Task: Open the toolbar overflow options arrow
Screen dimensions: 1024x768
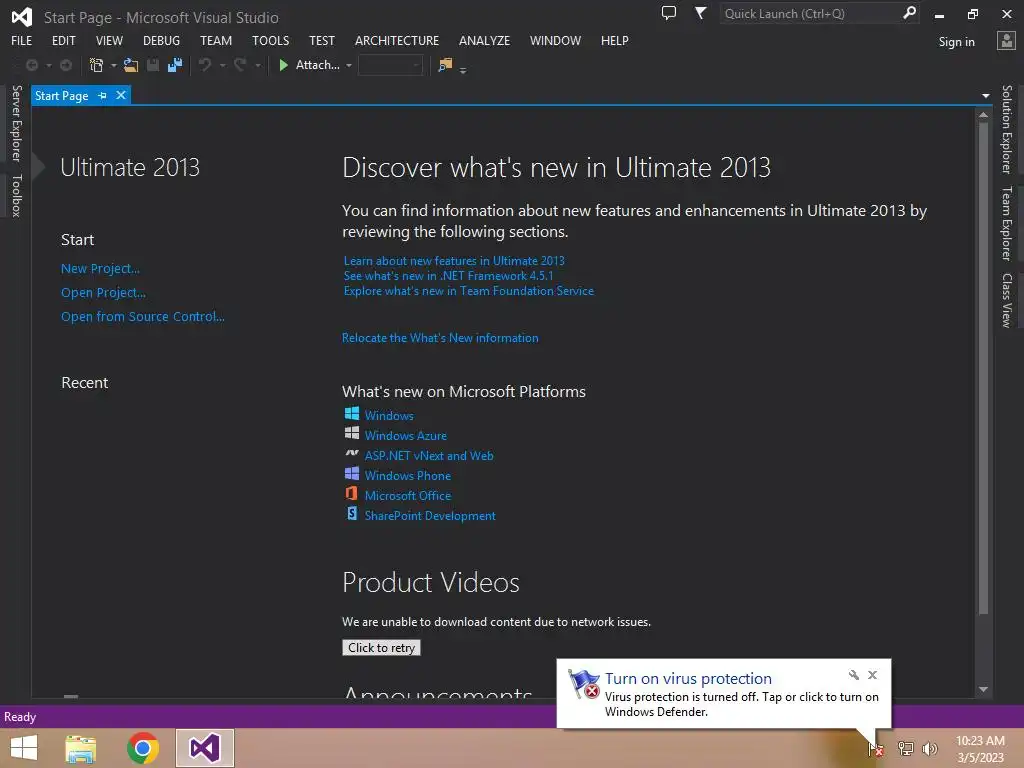Action: tap(463, 70)
